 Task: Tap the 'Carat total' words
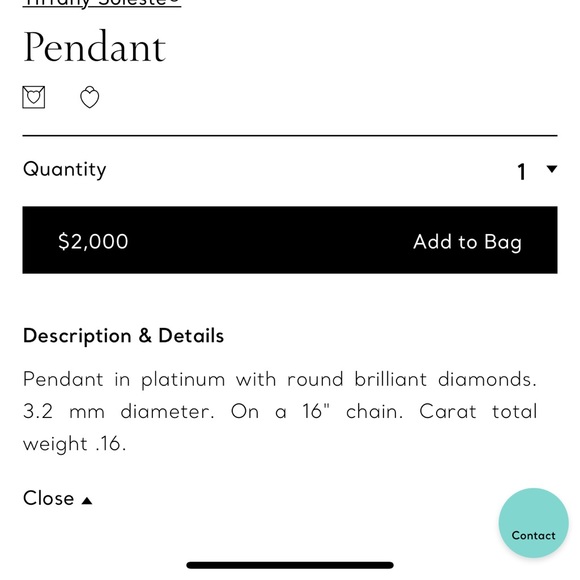click(478, 411)
